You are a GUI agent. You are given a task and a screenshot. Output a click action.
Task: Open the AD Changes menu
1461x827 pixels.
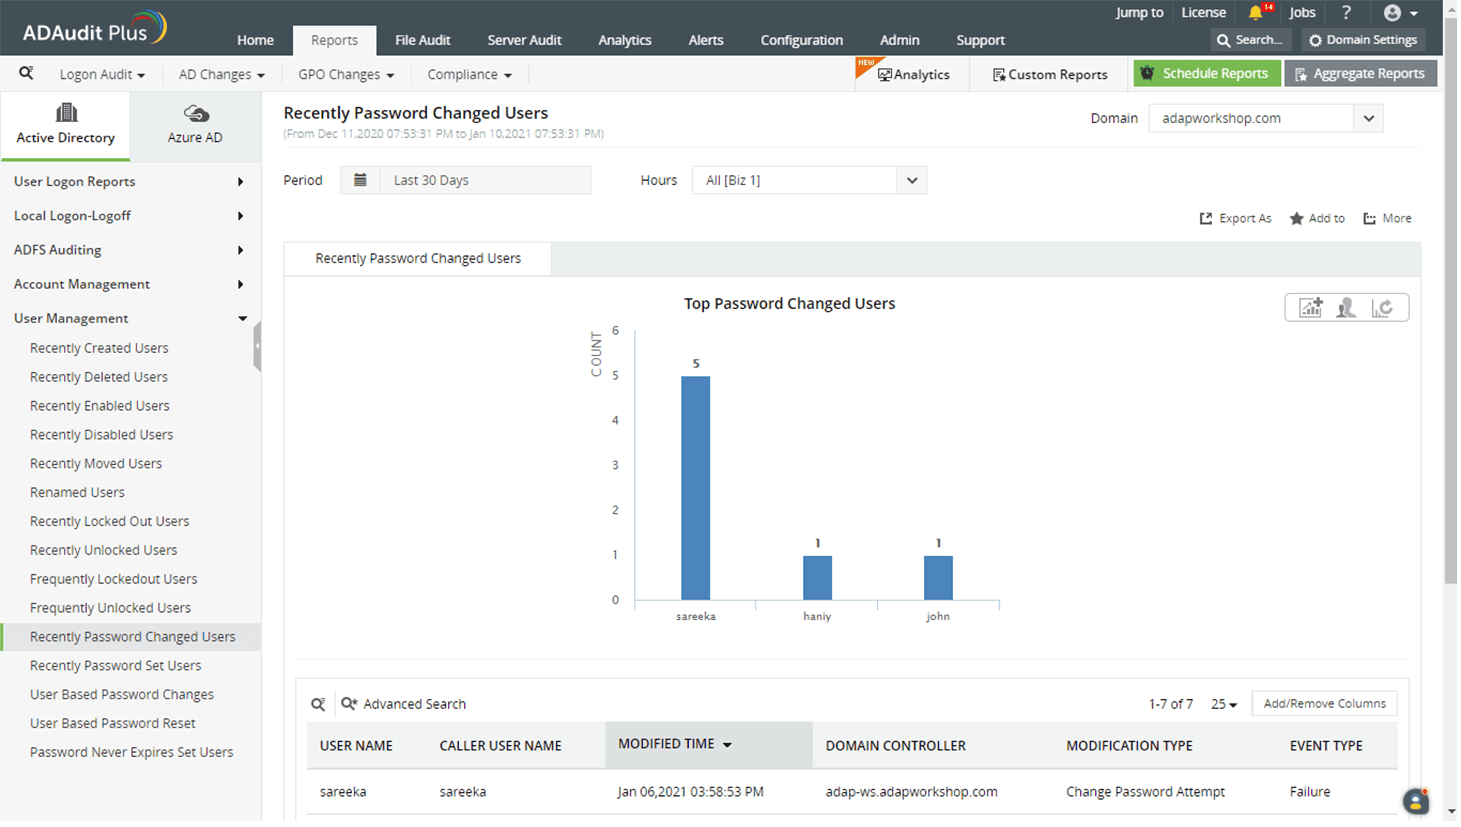click(x=221, y=74)
